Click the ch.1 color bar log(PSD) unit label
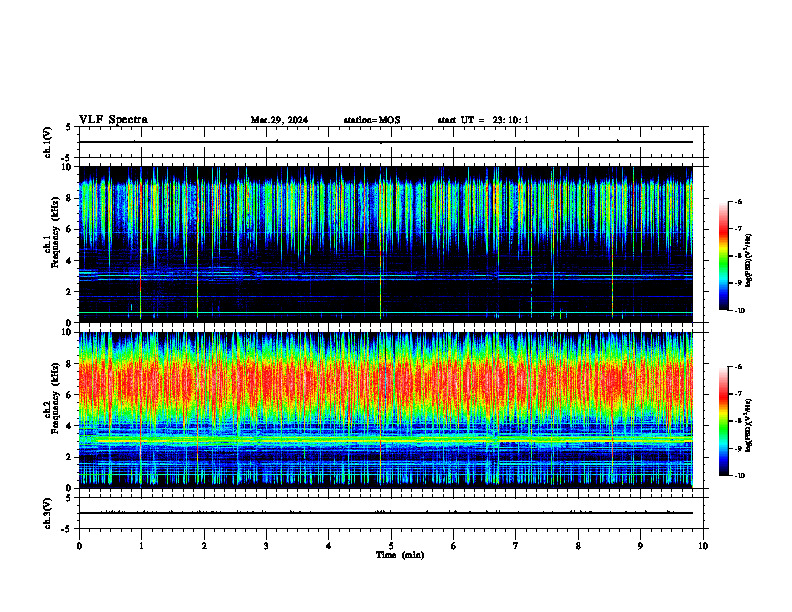This screenshot has height=612, width=792. pos(749,261)
